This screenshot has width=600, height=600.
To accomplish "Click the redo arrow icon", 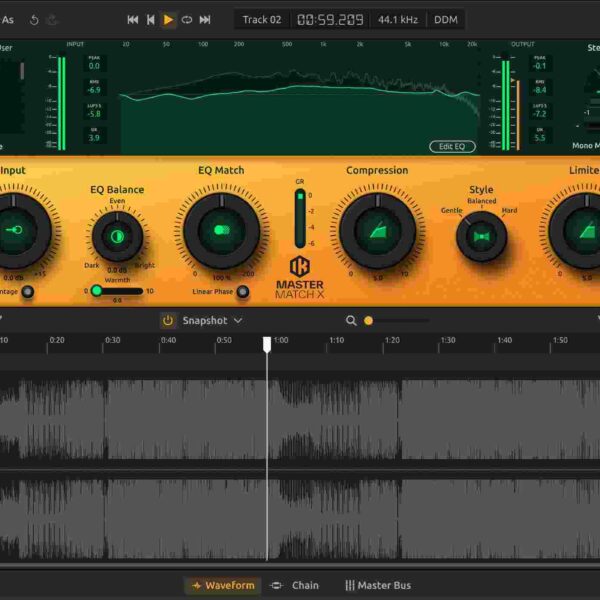I will 52,20.
